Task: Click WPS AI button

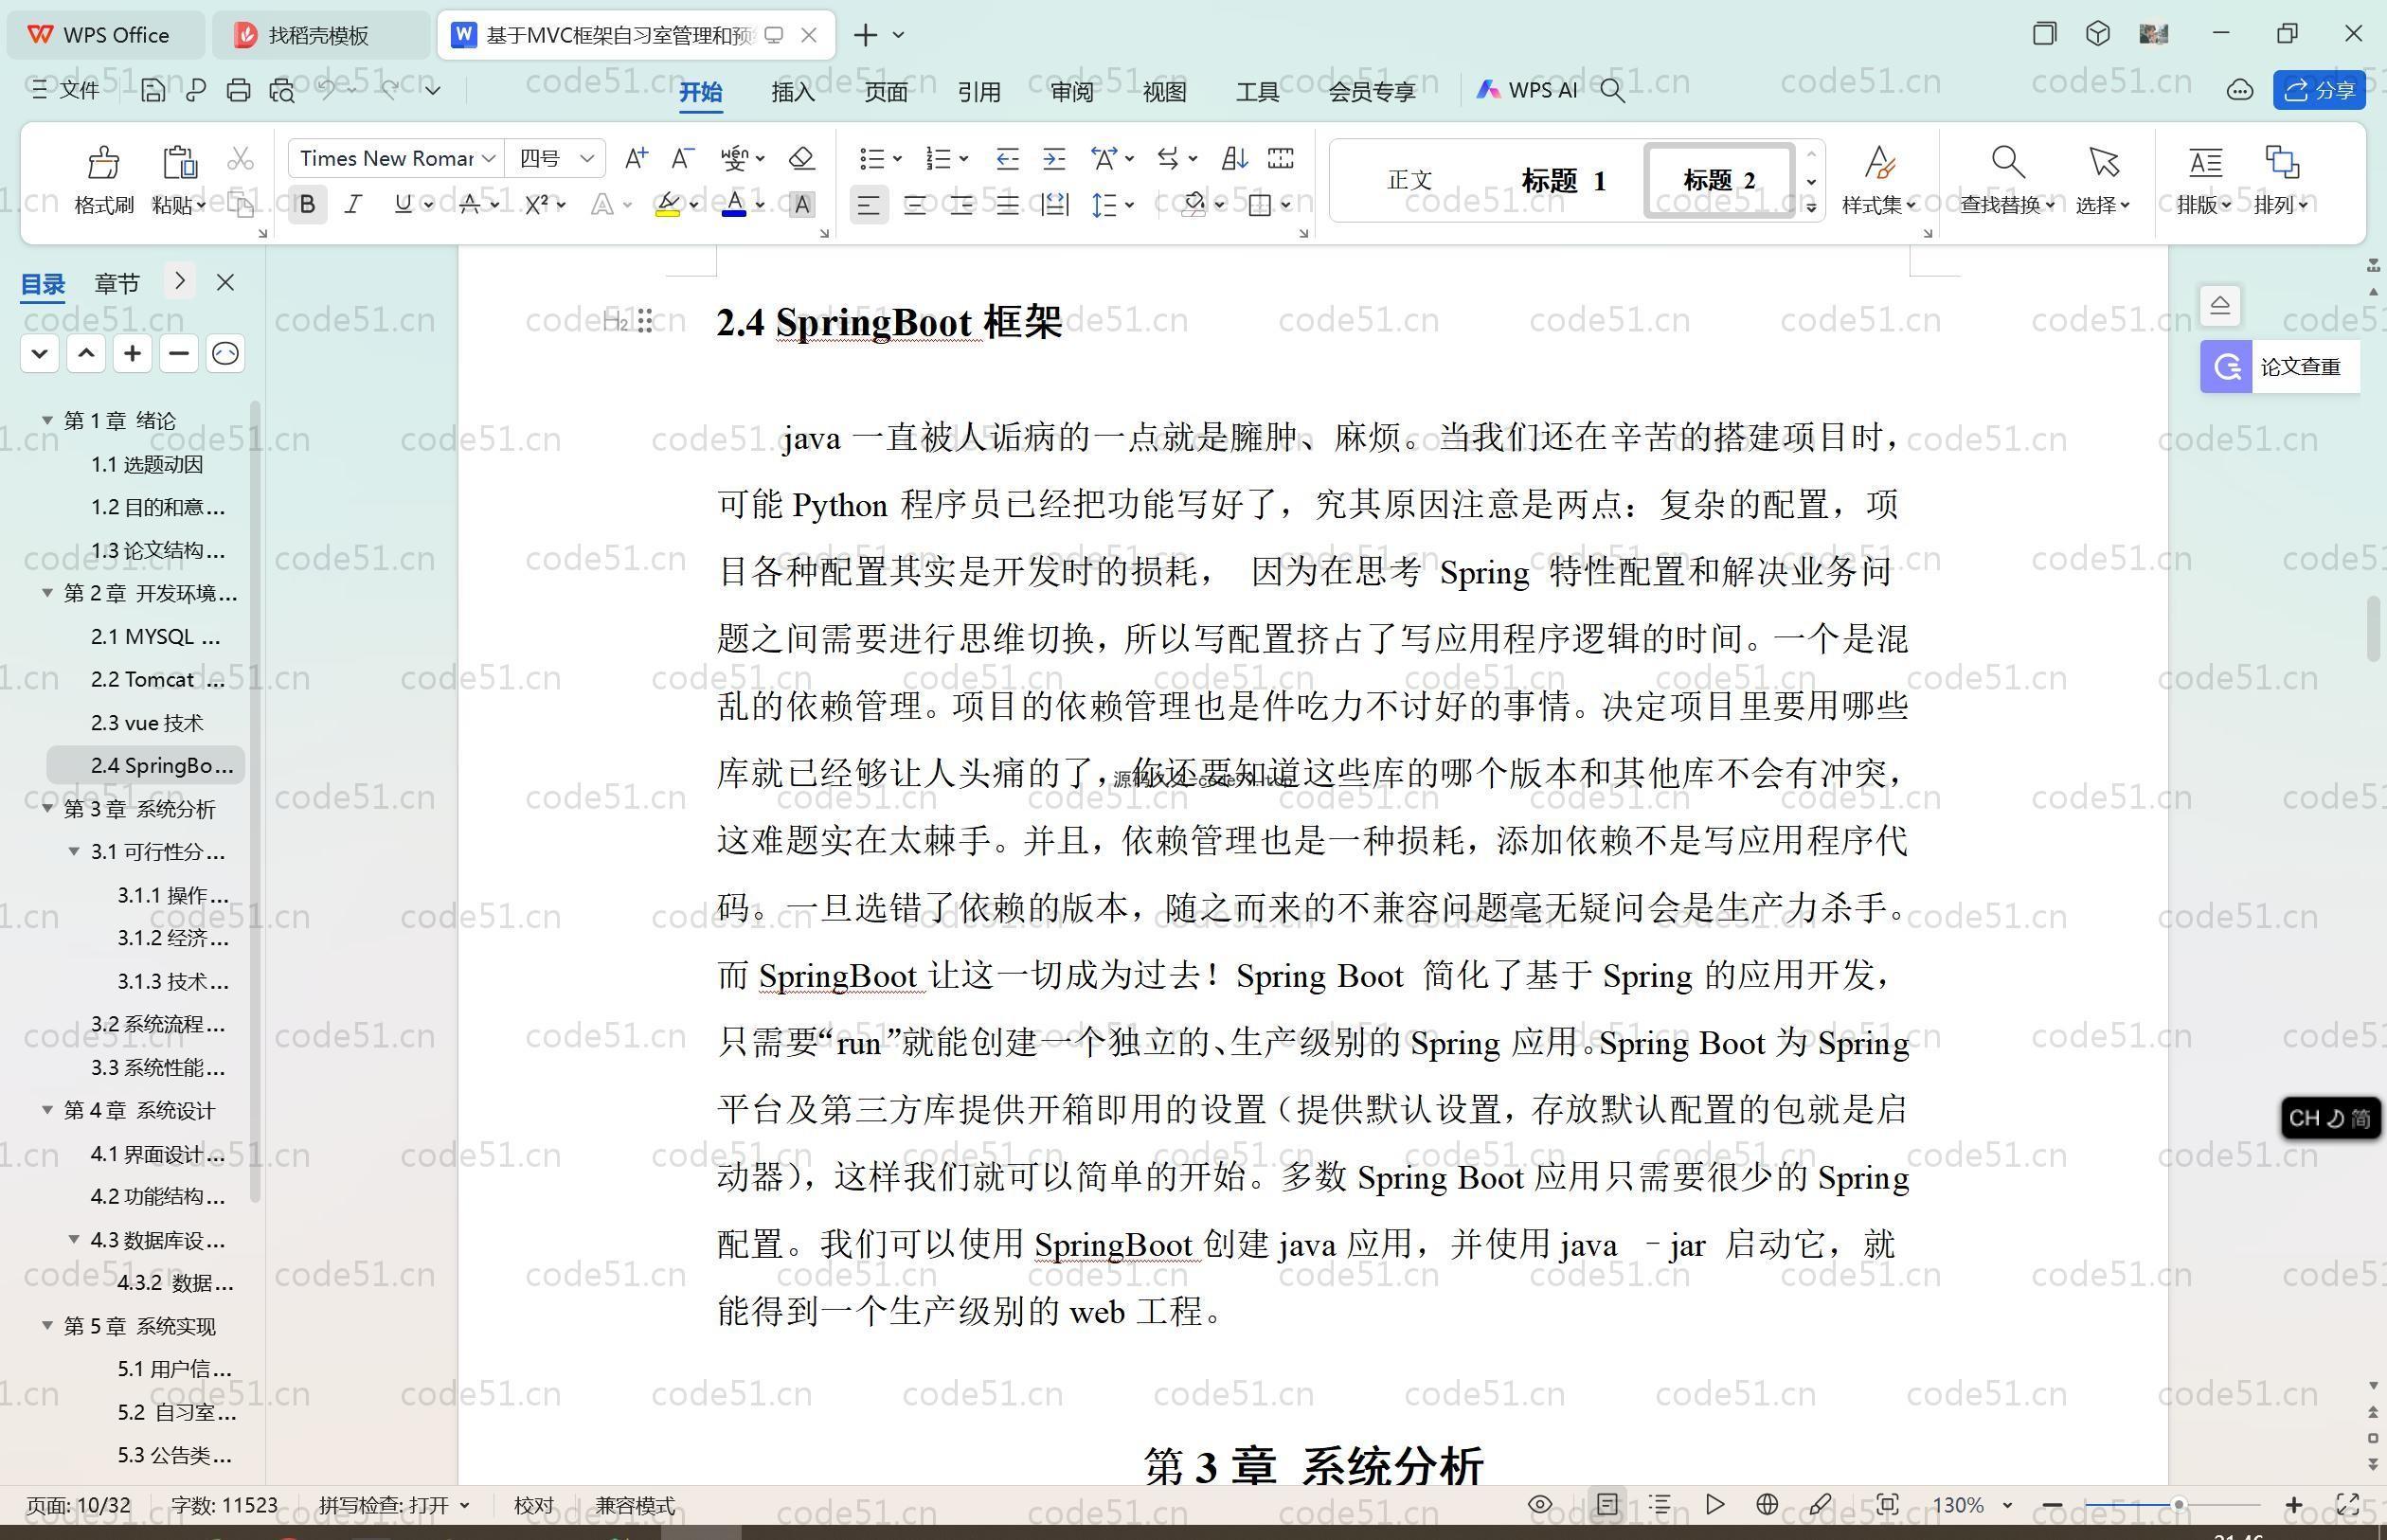Action: (1527, 90)
